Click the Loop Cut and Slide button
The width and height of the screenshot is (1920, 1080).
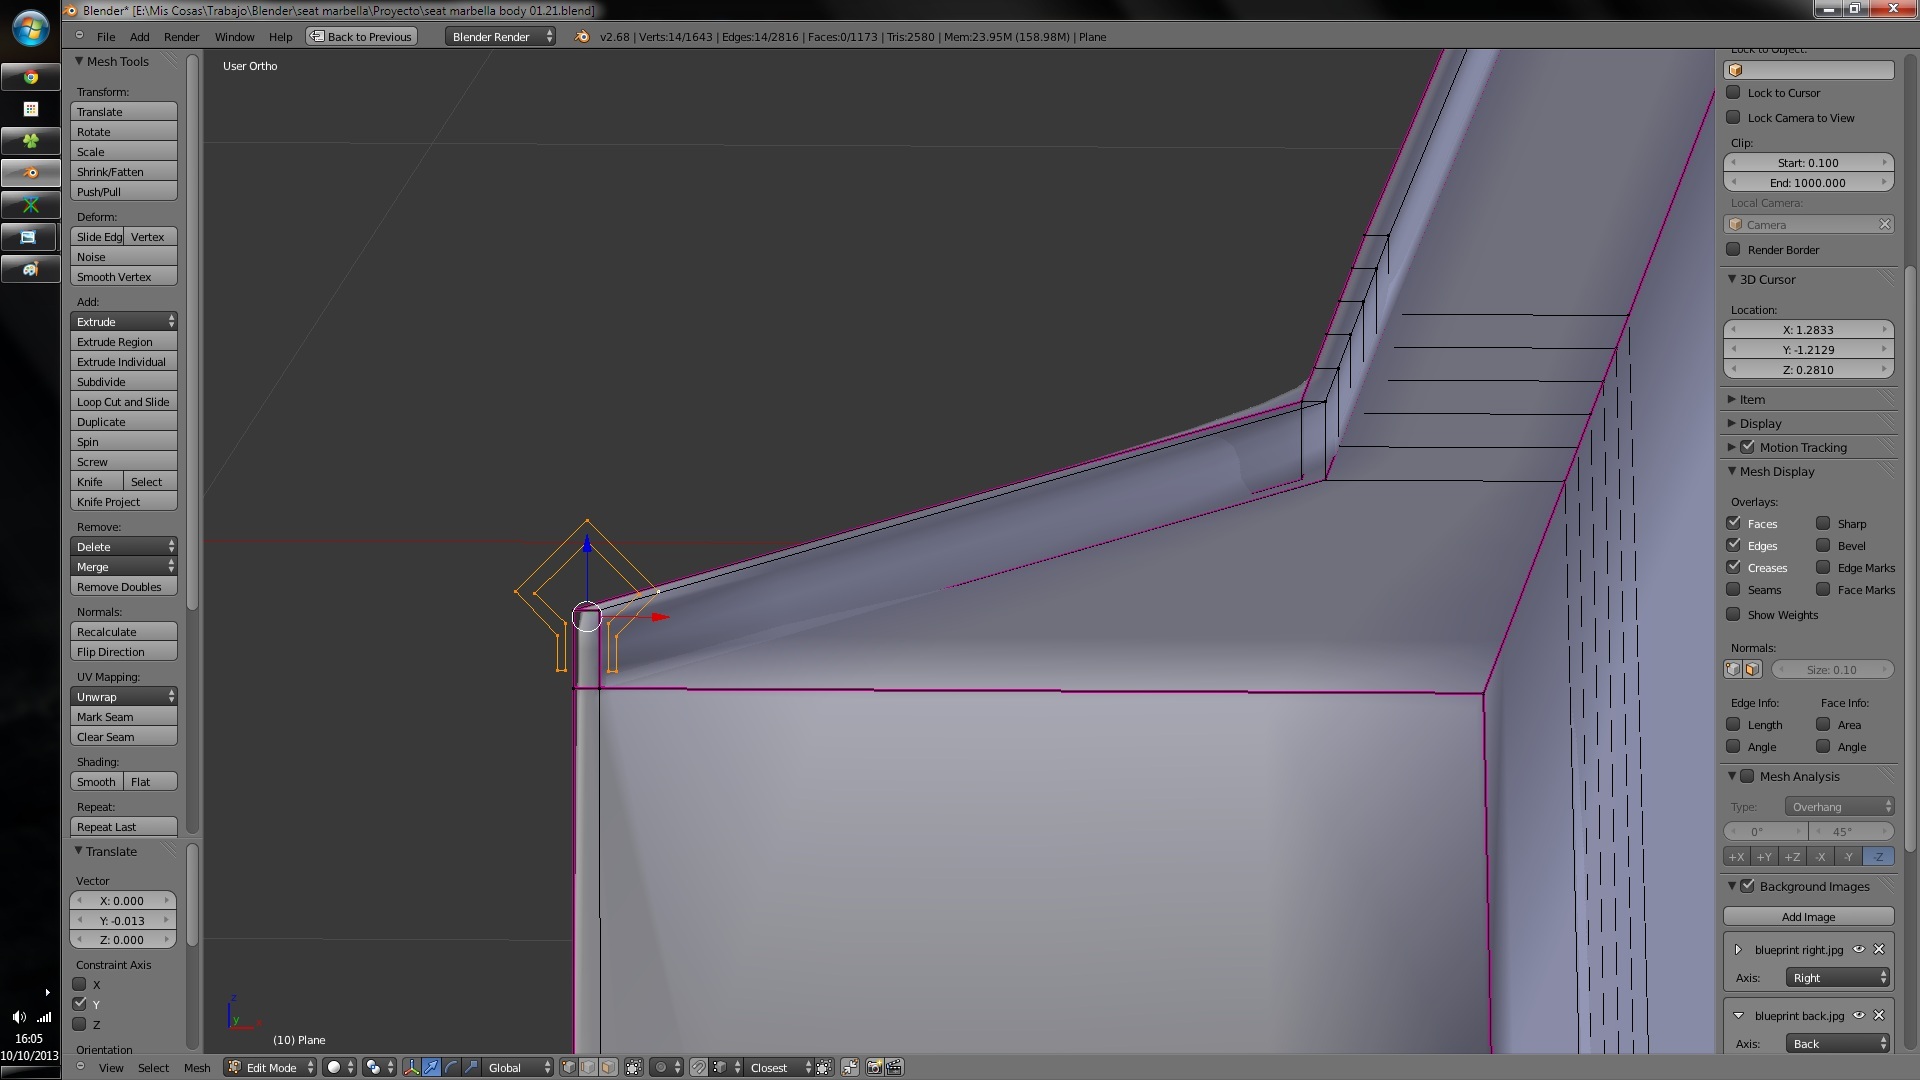(124, 402)
